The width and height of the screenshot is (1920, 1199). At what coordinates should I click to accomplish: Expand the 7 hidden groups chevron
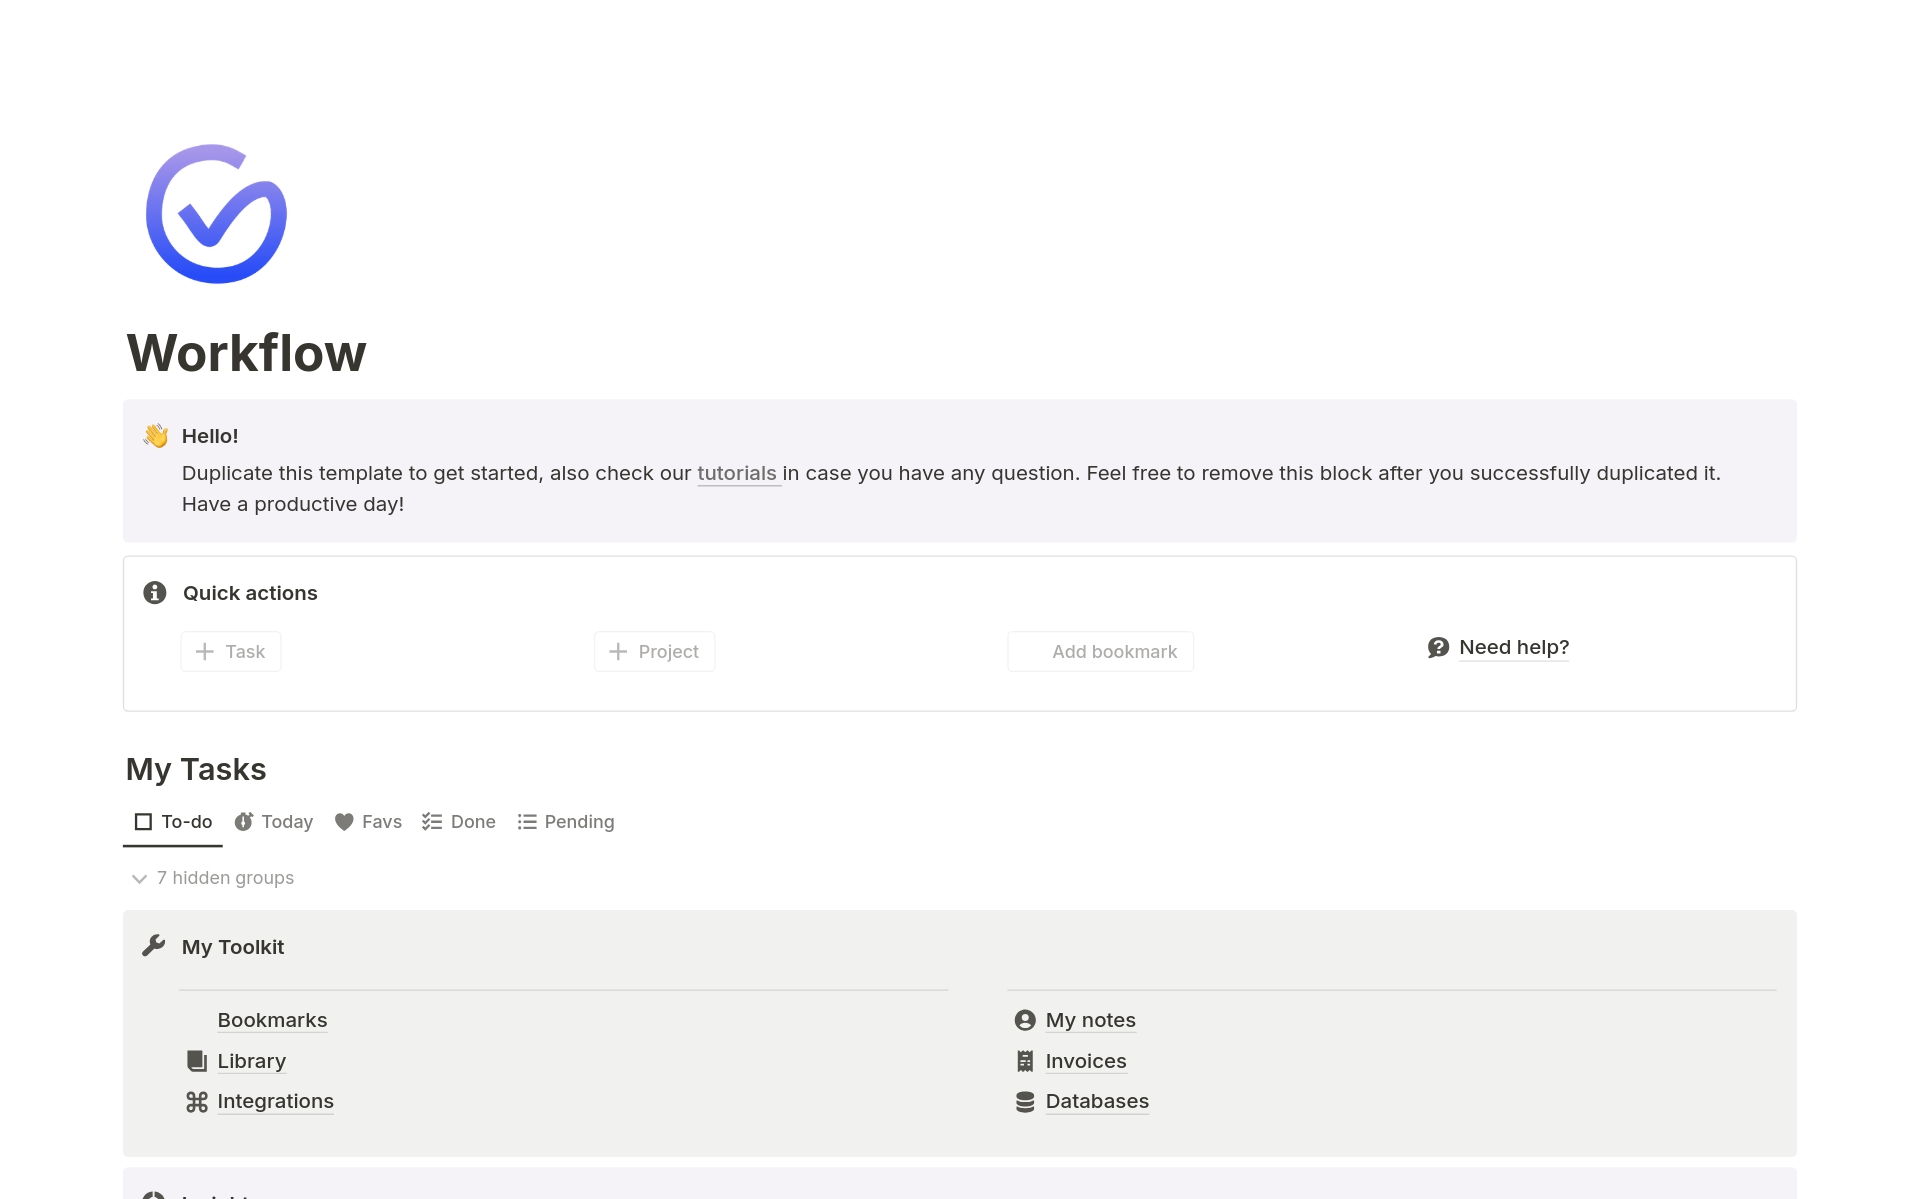pos(139,878)
